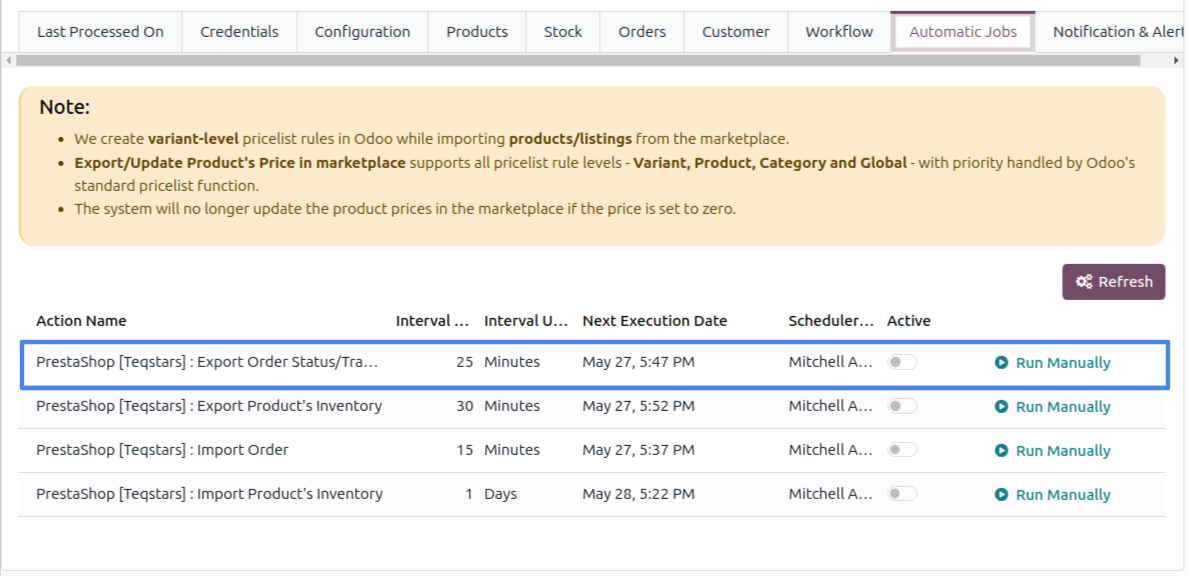Click 'PrestaShop [Teqstars] : Import Product's Inventory' text

209,494
